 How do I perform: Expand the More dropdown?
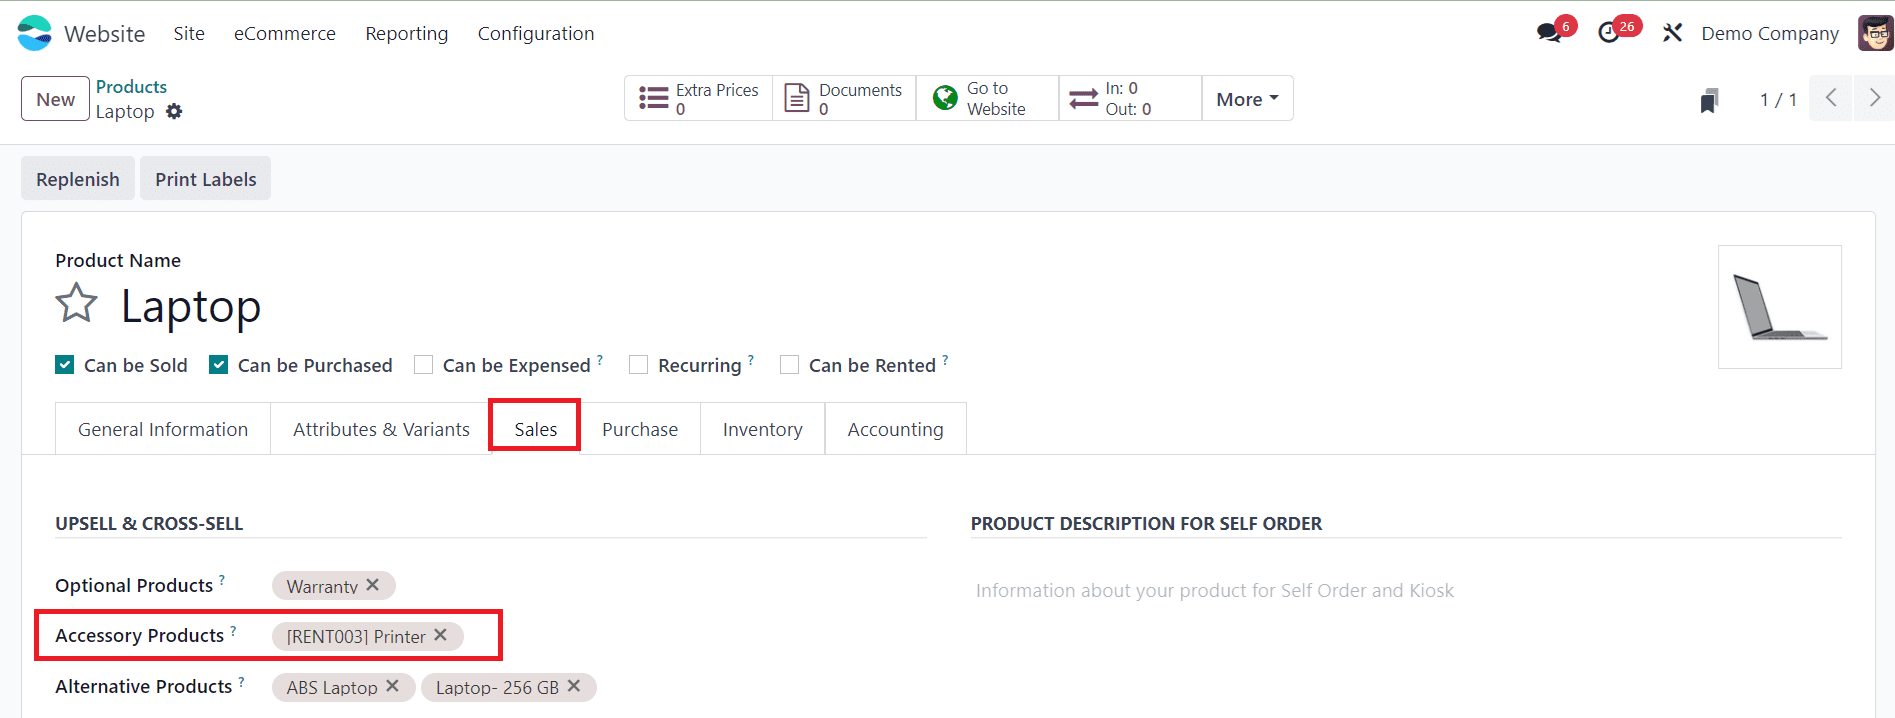tap(1247, 98)
